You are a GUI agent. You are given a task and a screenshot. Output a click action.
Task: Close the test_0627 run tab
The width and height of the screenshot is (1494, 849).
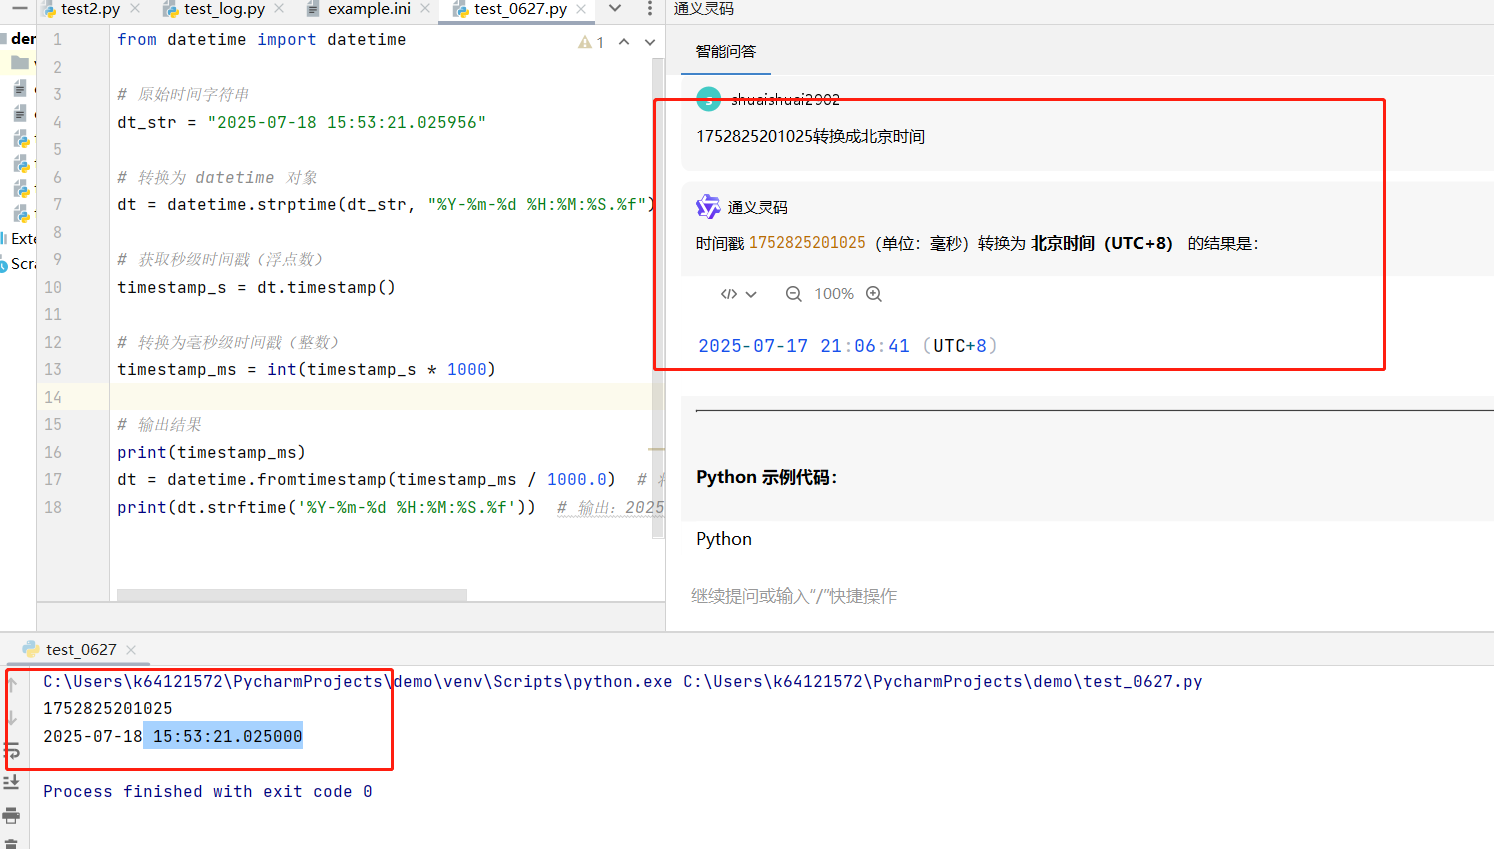(131, 650)
